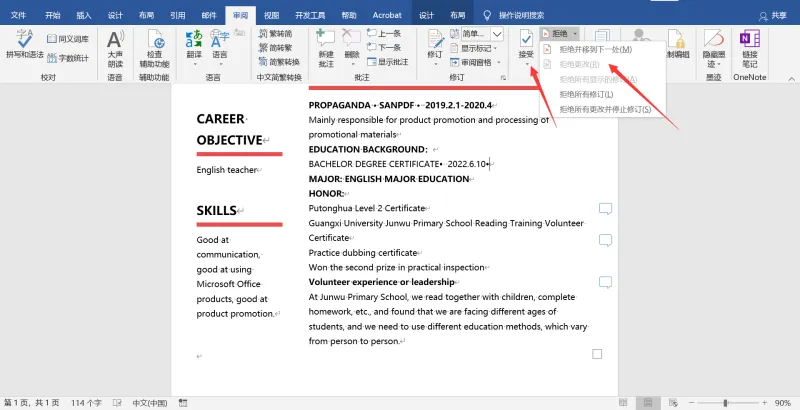Convert text with 简转繁
800x410 pixels.
pyautogui.click(x=276, y=47)
